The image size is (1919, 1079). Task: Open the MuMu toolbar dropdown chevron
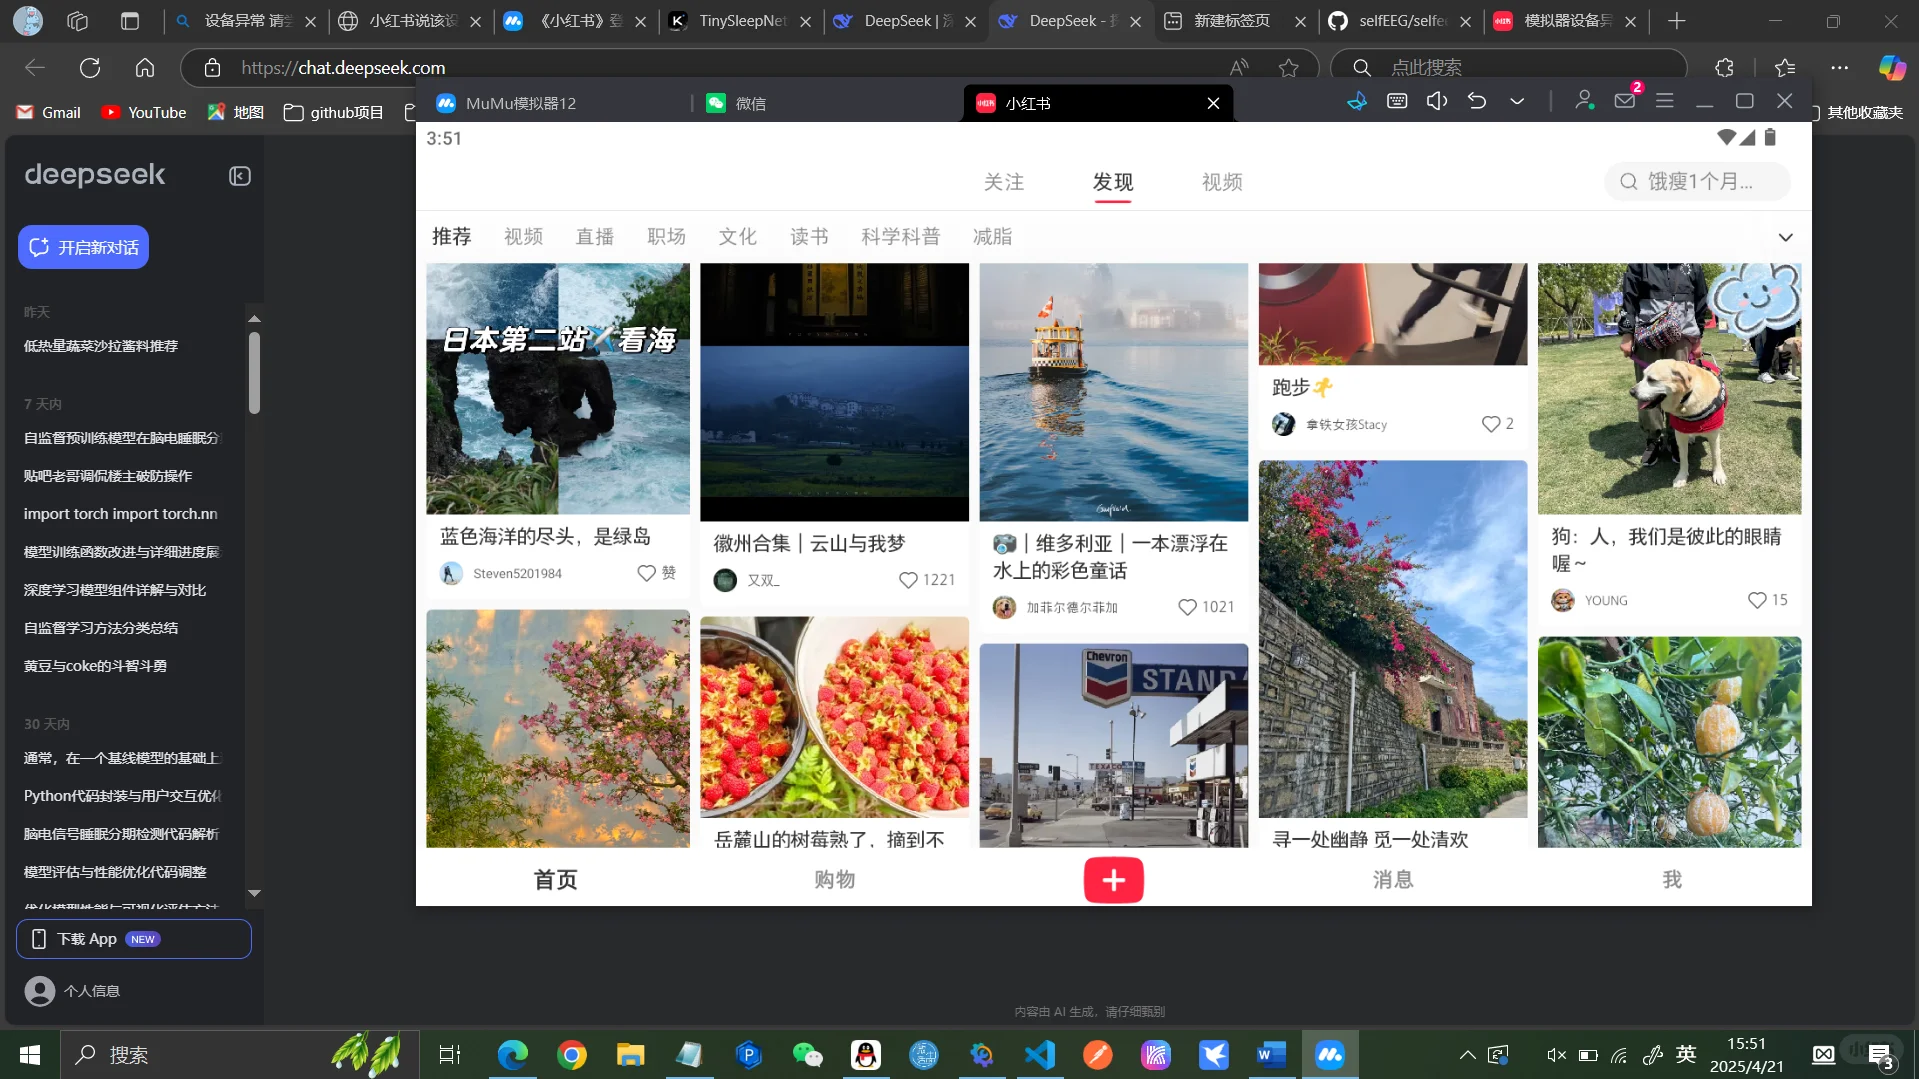[x=1516, y=101]
